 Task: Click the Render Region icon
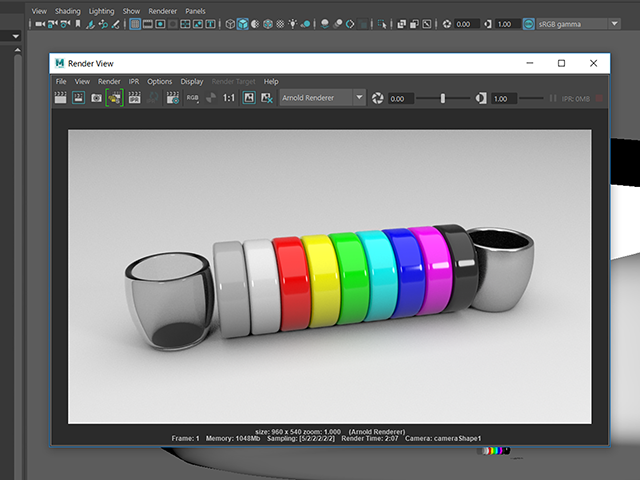[x=78, y=98]
